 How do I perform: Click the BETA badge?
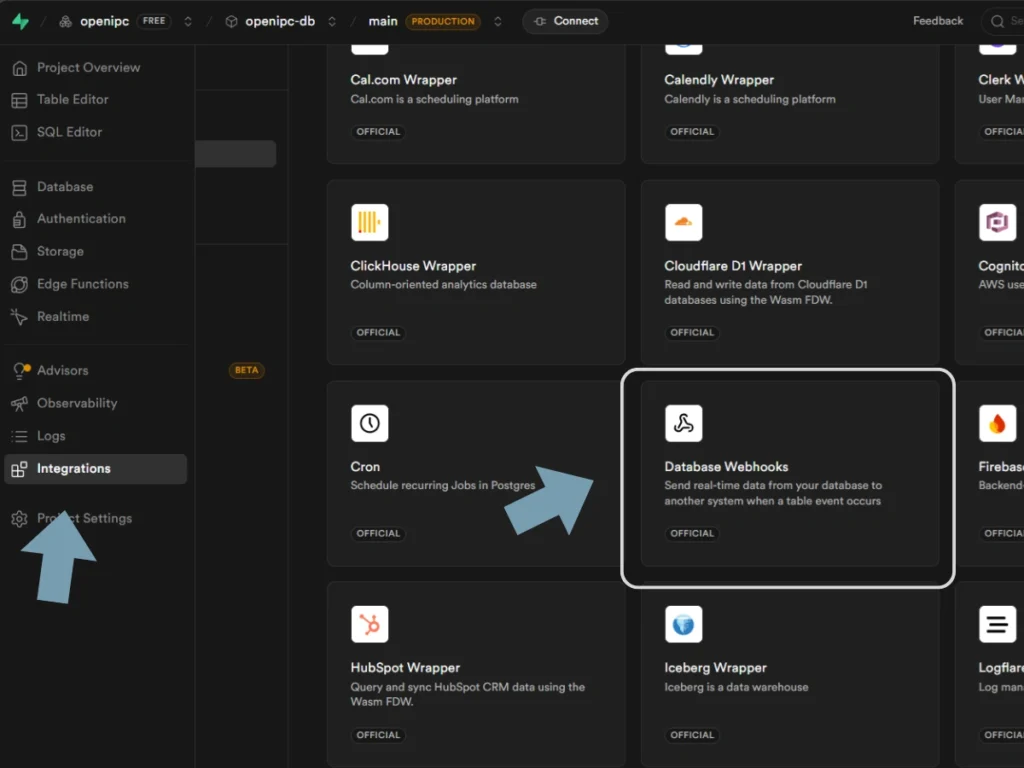pyautogui.click(x=246, y=370)
